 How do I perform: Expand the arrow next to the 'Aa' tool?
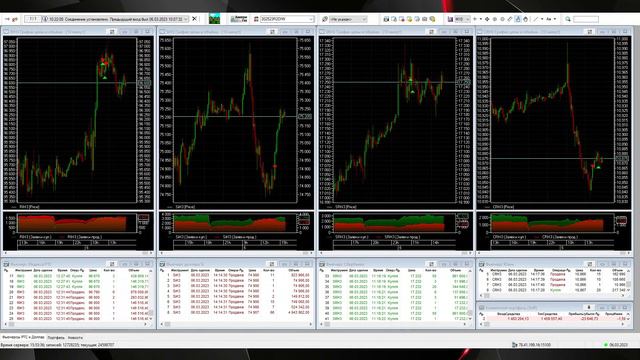click(x=555, y=19)
